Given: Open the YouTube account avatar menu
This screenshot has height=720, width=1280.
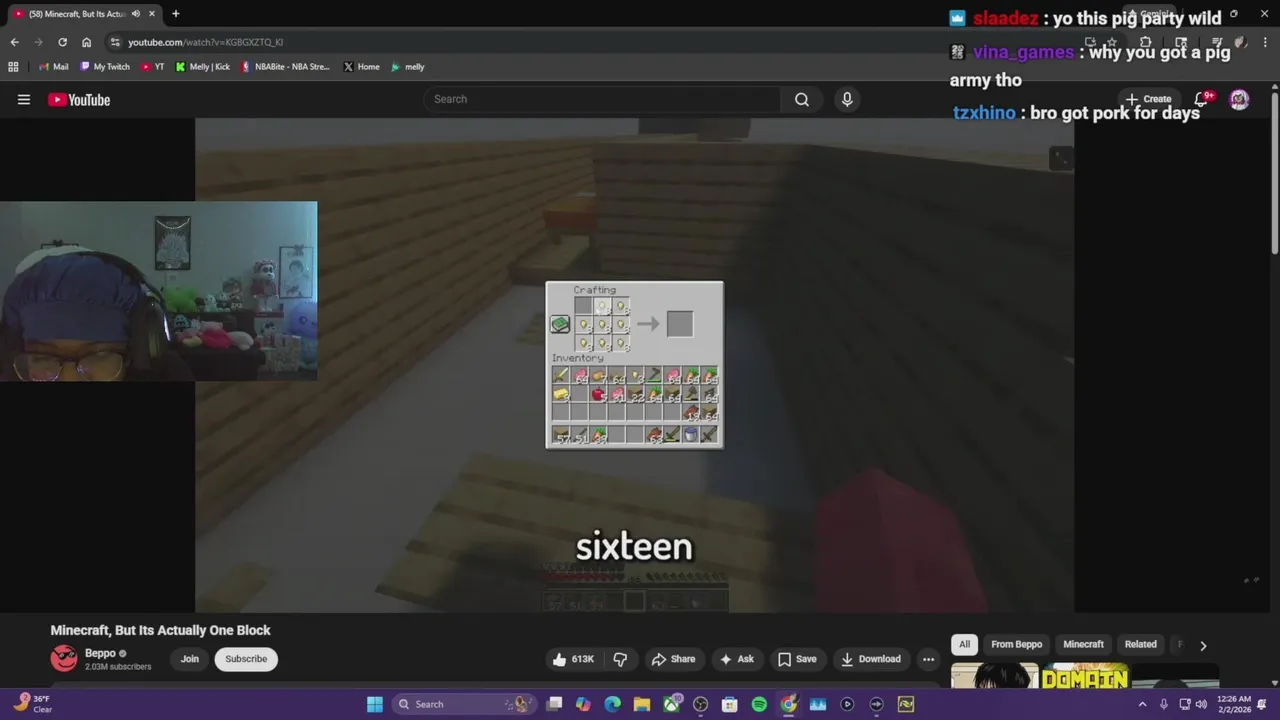Looking at the screenshot, I should tap(1239, 99).
